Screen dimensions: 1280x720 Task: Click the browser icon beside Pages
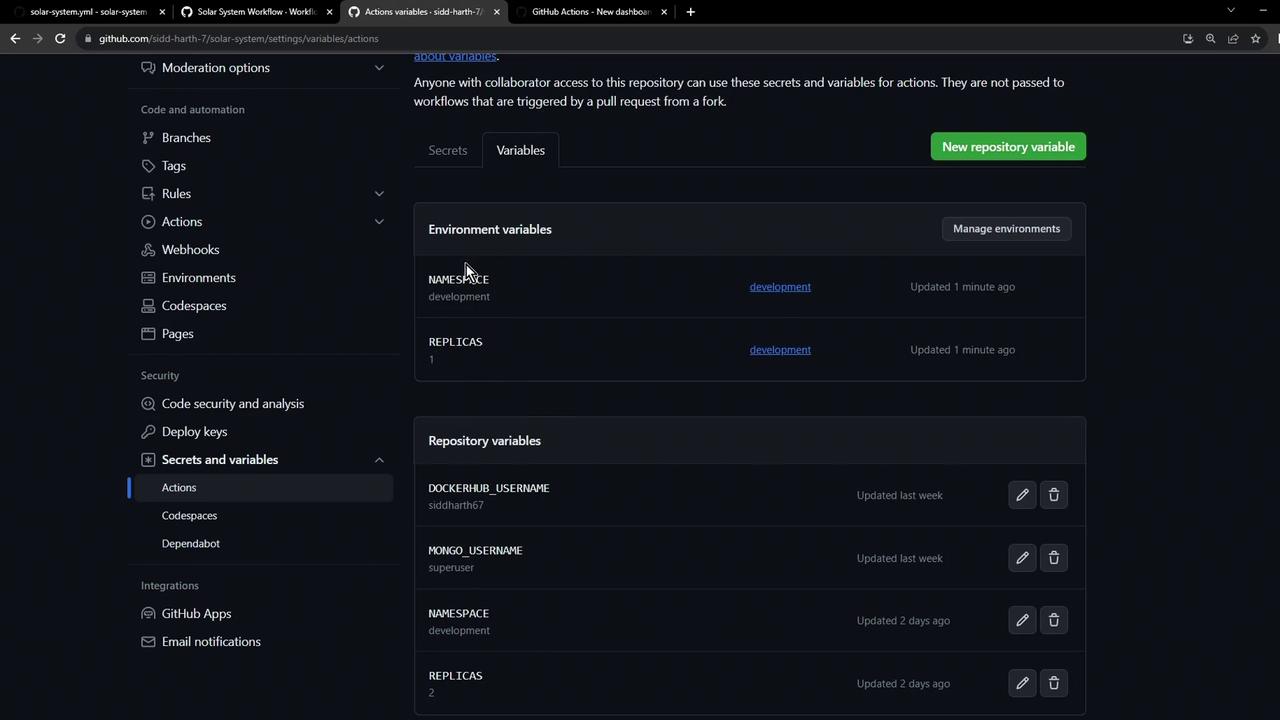tap(148, 334)
